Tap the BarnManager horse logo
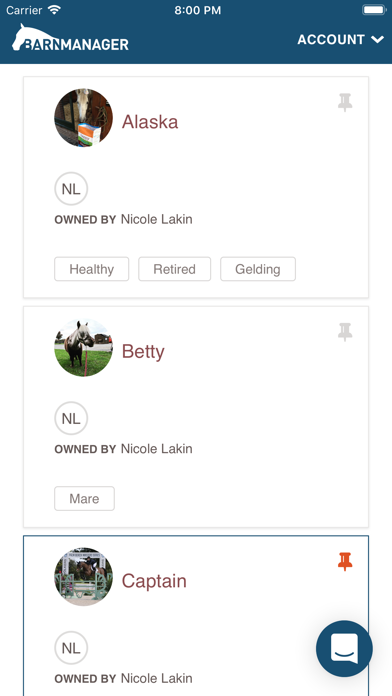The image size is (392, 696). coord(71,37)
